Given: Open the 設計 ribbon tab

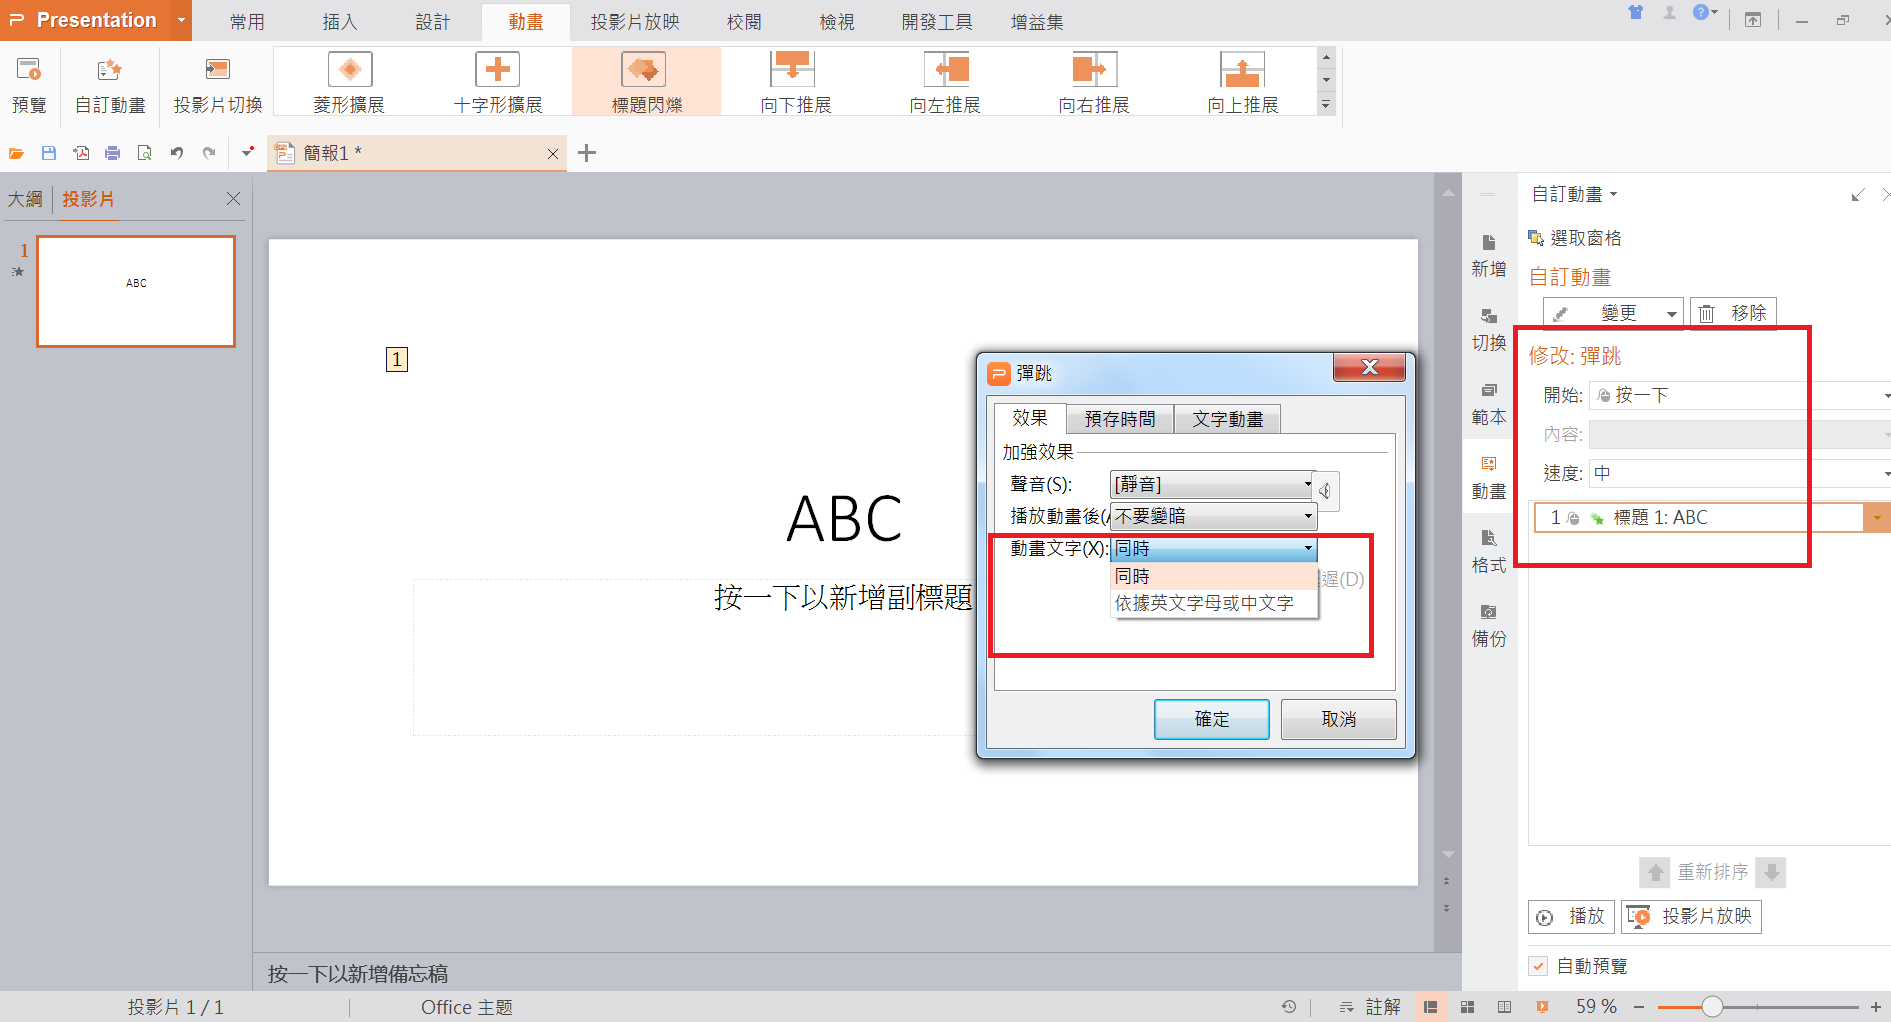Looking at the screenshot, I should point(433,22).
